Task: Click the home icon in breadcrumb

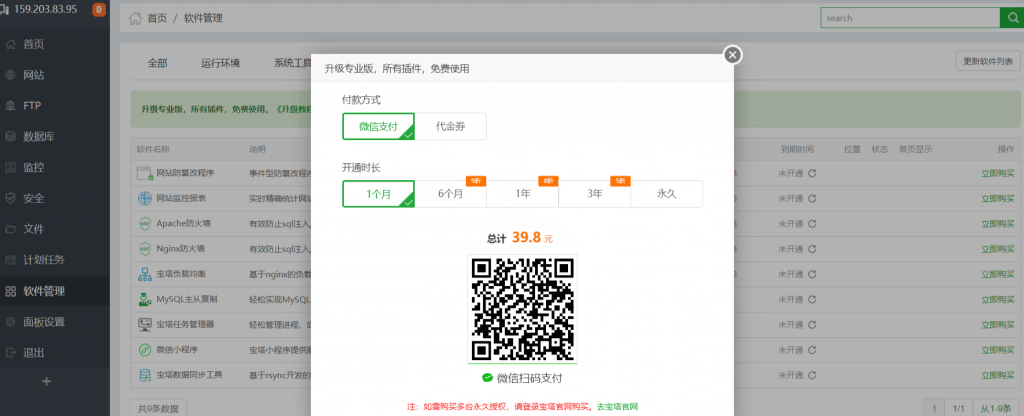Action: point(135,18)
